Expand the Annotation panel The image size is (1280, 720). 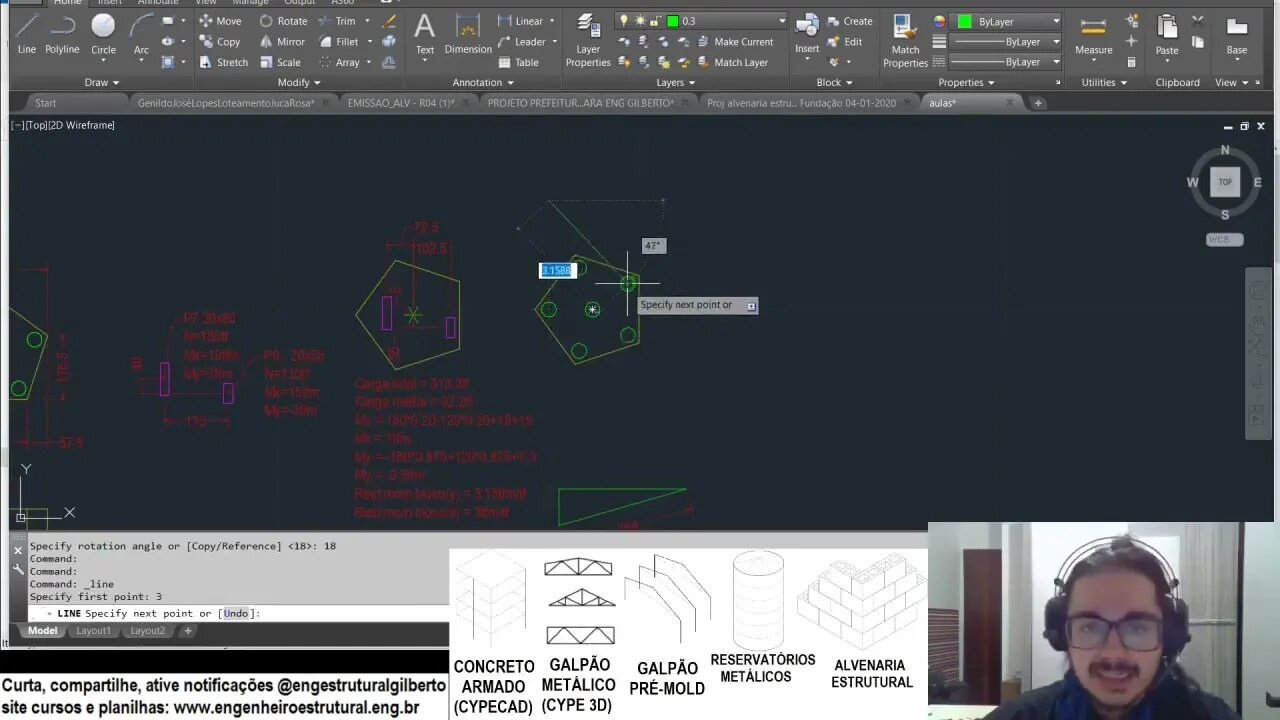483,83
